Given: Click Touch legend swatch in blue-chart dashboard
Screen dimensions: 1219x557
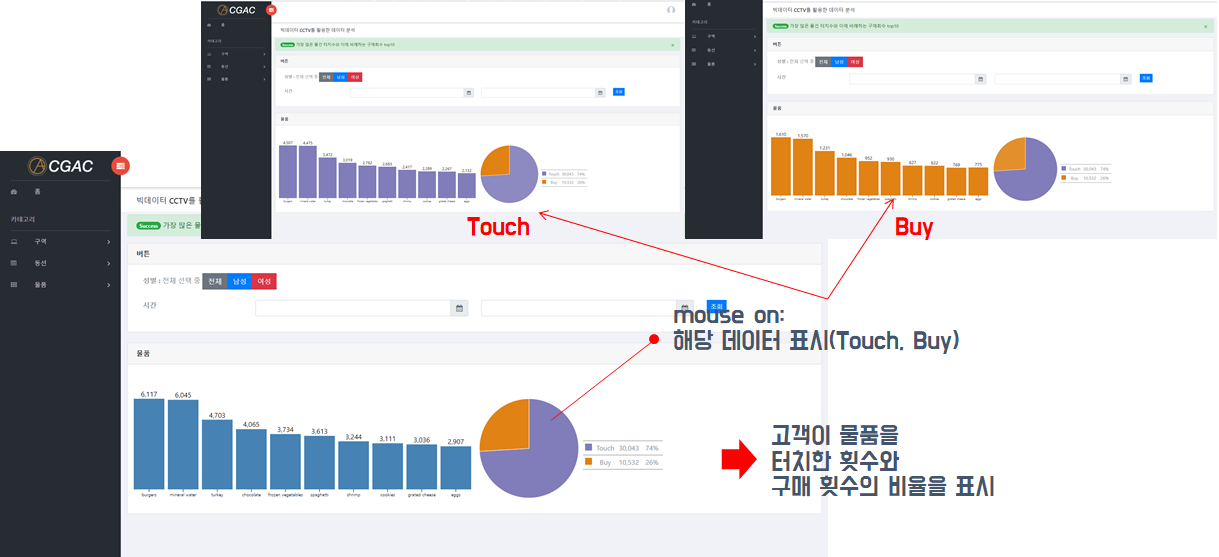Looking at the screenshot, I should coord(589,448).
